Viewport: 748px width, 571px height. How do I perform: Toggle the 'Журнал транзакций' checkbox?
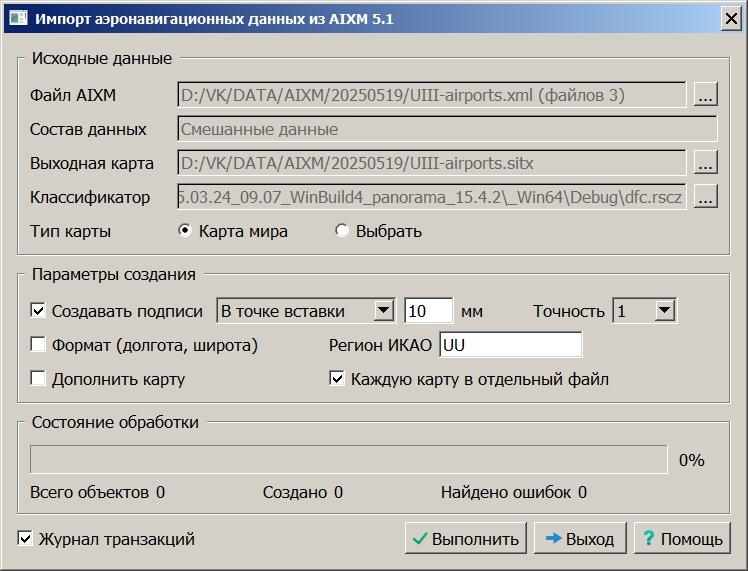click(26, 539)
